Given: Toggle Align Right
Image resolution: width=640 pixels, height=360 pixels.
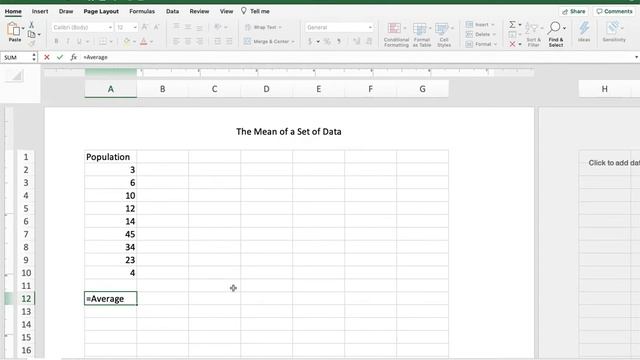Looking at the screenshot, I should click(200, 41).
